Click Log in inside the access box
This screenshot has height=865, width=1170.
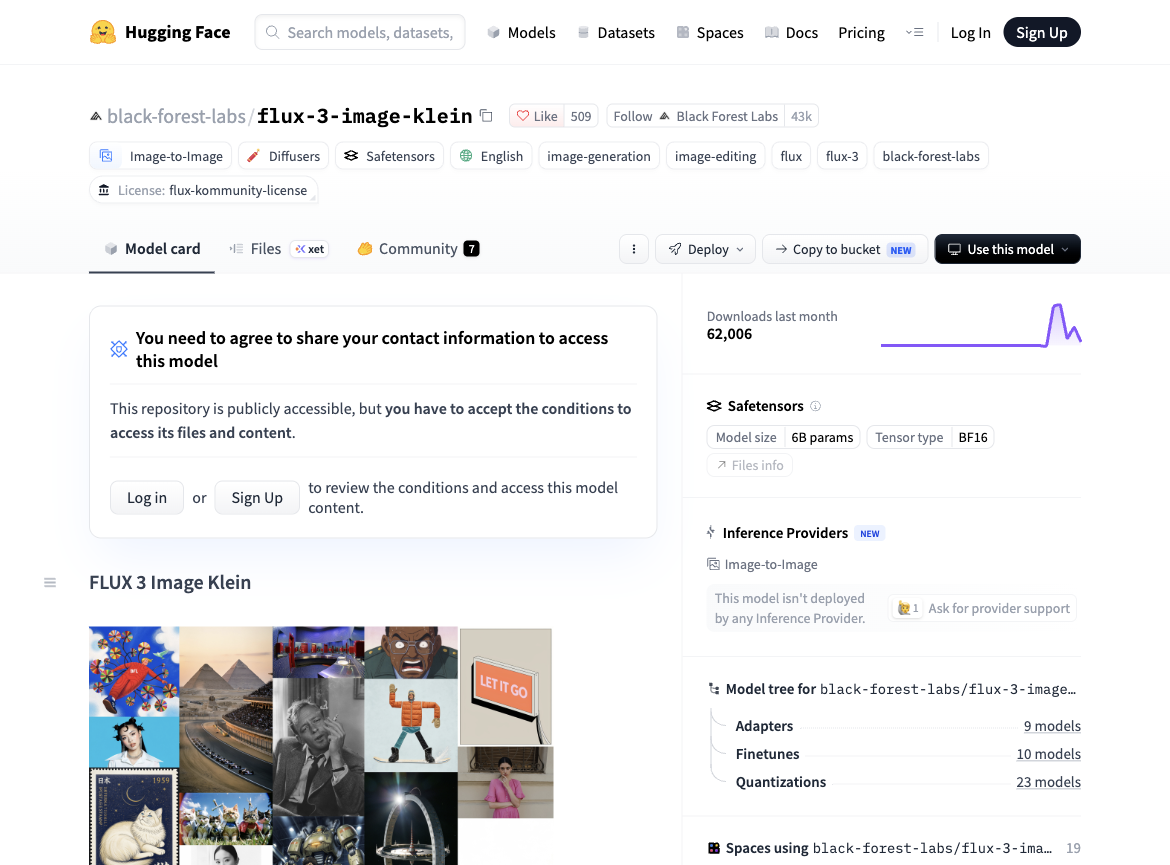[147, 498]
